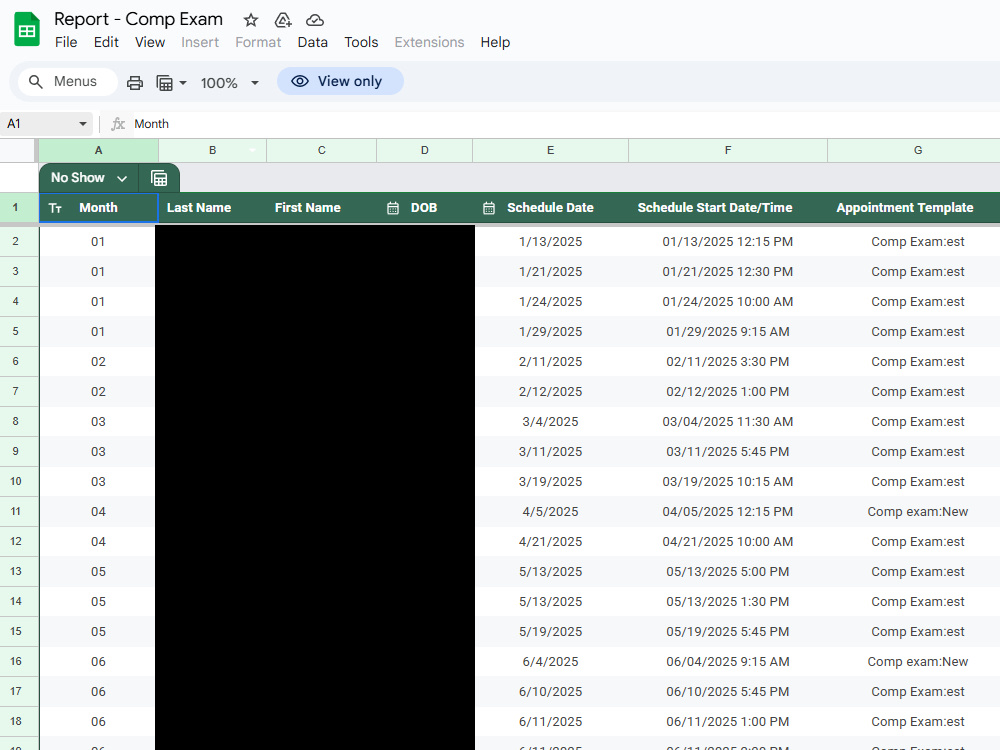Click Month value 02 in row 7
Image resolution: width=1000 pixels, height=750 pixels.
pyautogui.click(x=98, y=392)
